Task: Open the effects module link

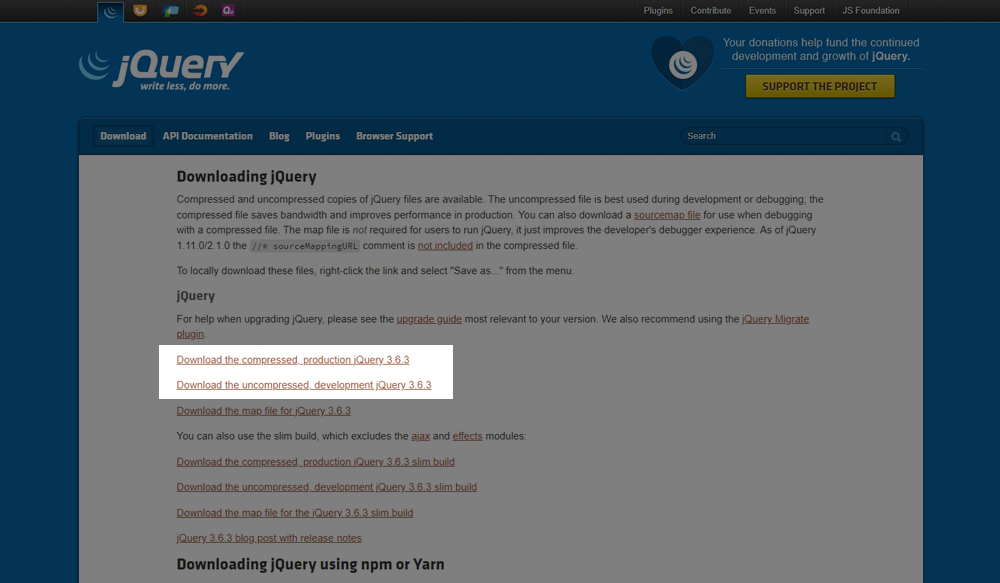Action: (x=467, y=436)
